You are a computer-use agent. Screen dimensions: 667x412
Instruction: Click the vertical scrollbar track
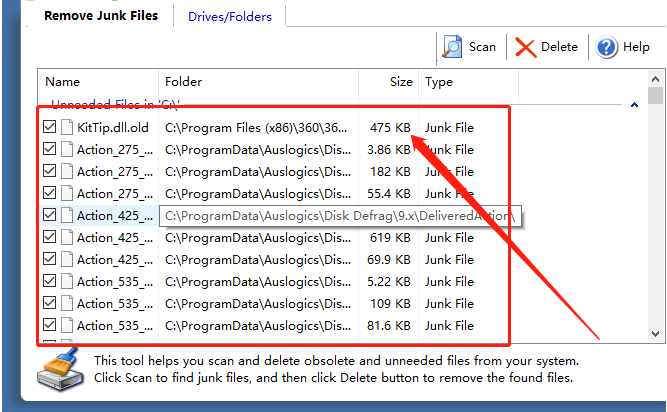[x=655, y=220]
